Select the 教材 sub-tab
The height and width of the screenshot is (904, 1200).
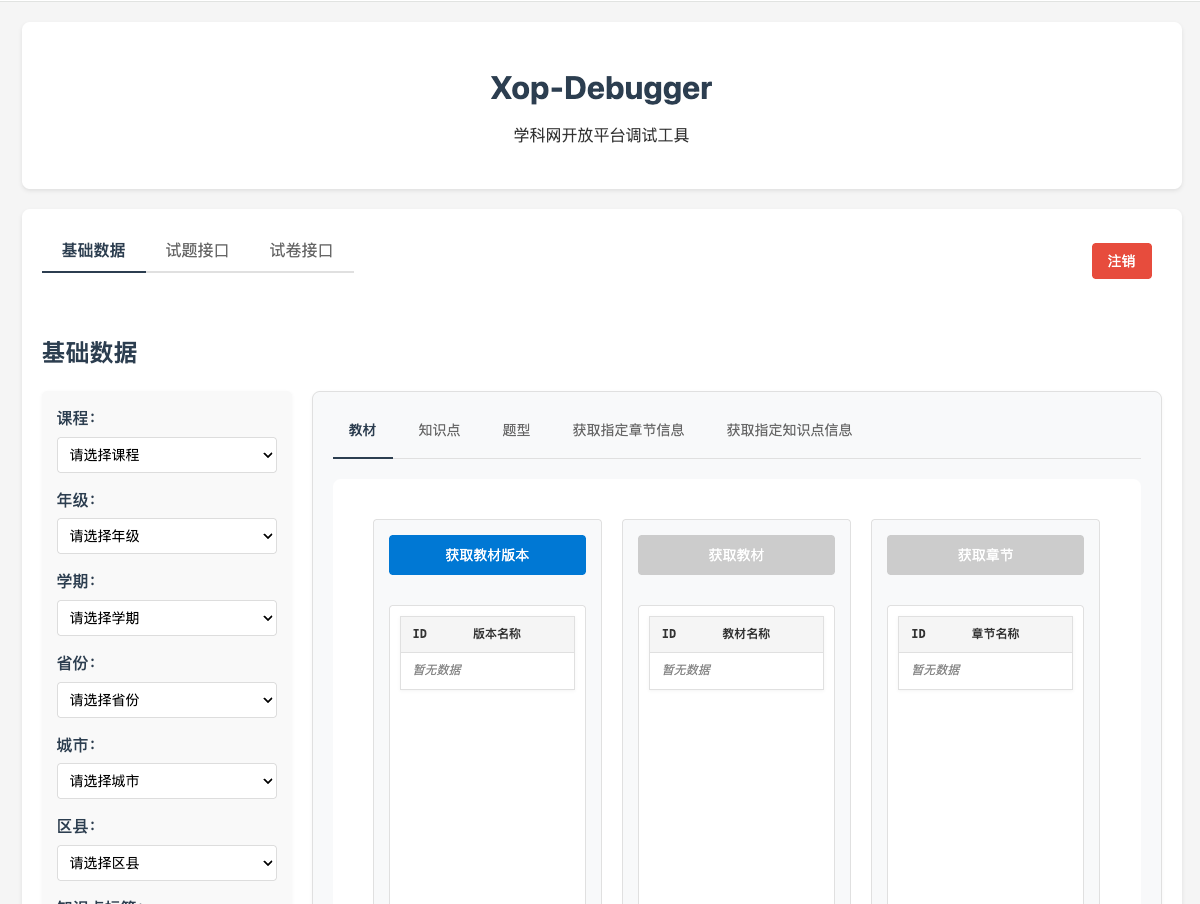(x=362, y=431)
